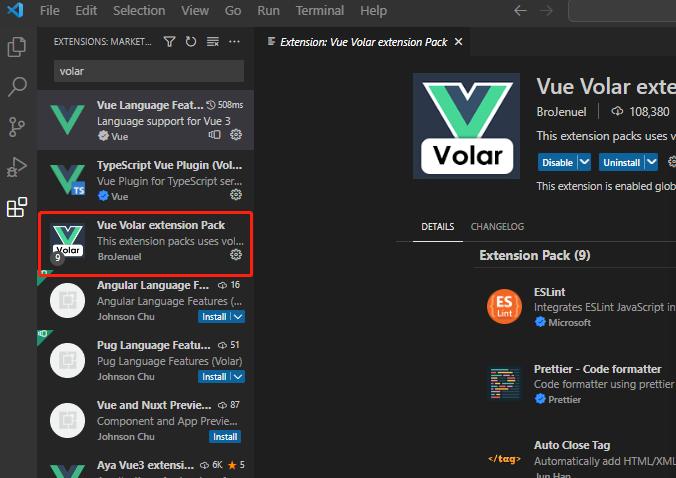Select the Extensions view icon
This screenshot has width=676, height=478.
coord(17,207)
